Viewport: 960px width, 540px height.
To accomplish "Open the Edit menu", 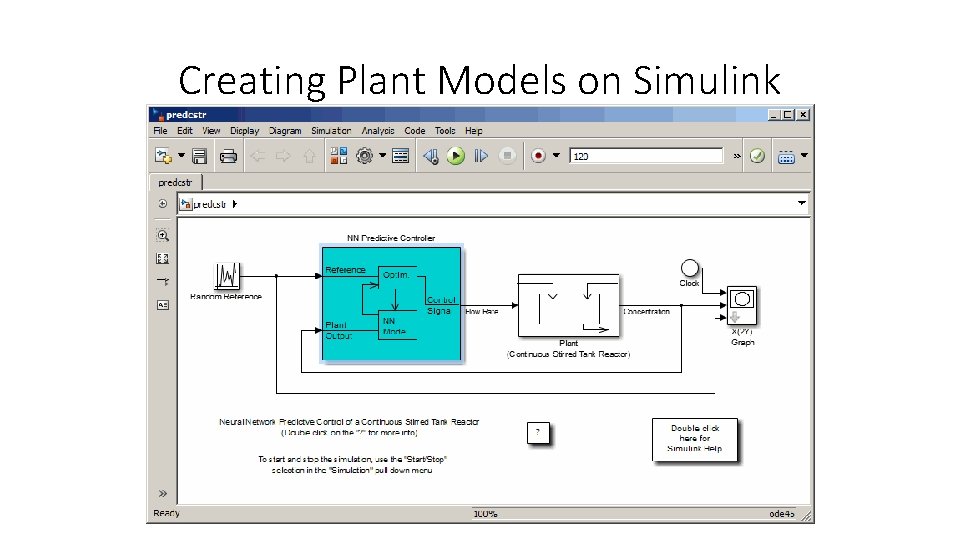I will click(185, 130).
